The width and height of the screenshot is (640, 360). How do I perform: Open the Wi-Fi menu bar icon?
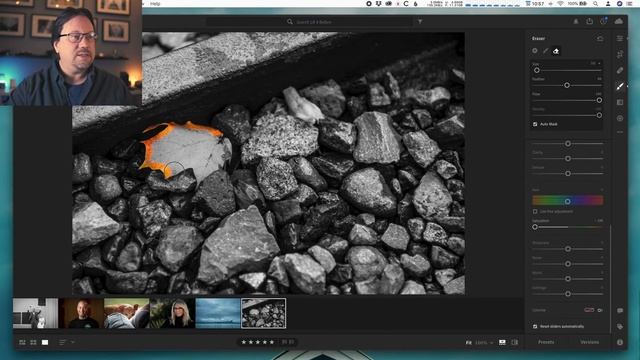click(560, 4)
